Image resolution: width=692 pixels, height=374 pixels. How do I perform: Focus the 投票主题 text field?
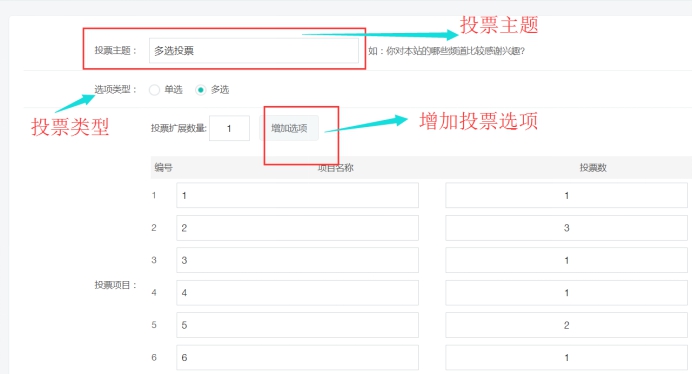click(254, 50)
